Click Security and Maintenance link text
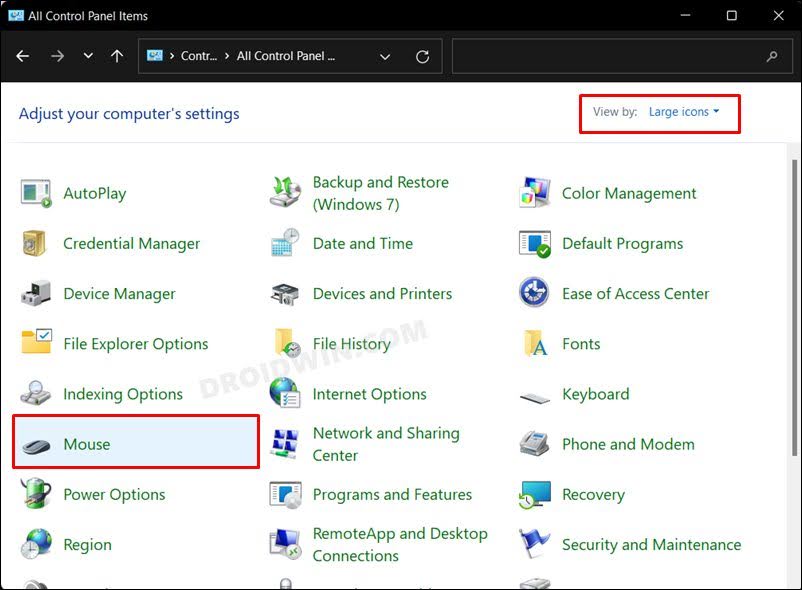This screenshot has width=802, height=590. pos(651,545)
